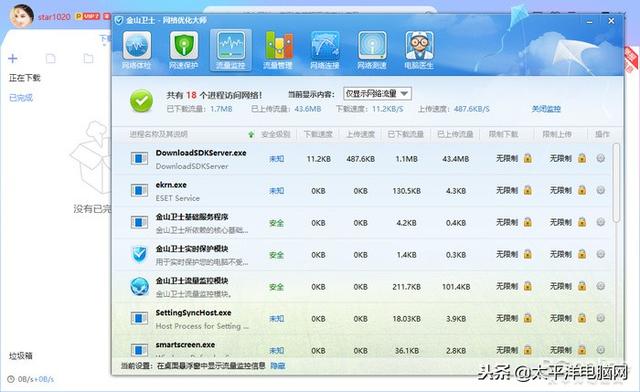The image size is (640, 392).
Task: Open the 仅显示网络流量 display content dropdown
Action: 377,94
